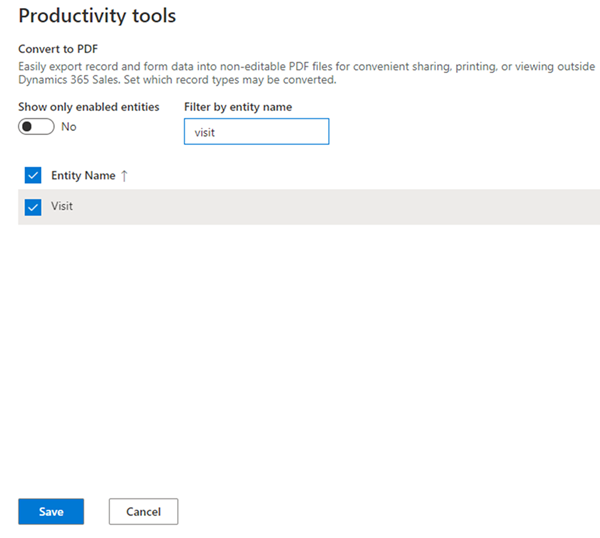Click the 'visit' text typed in filter box
The image size is (600, 538).
[x=205, y=131]
